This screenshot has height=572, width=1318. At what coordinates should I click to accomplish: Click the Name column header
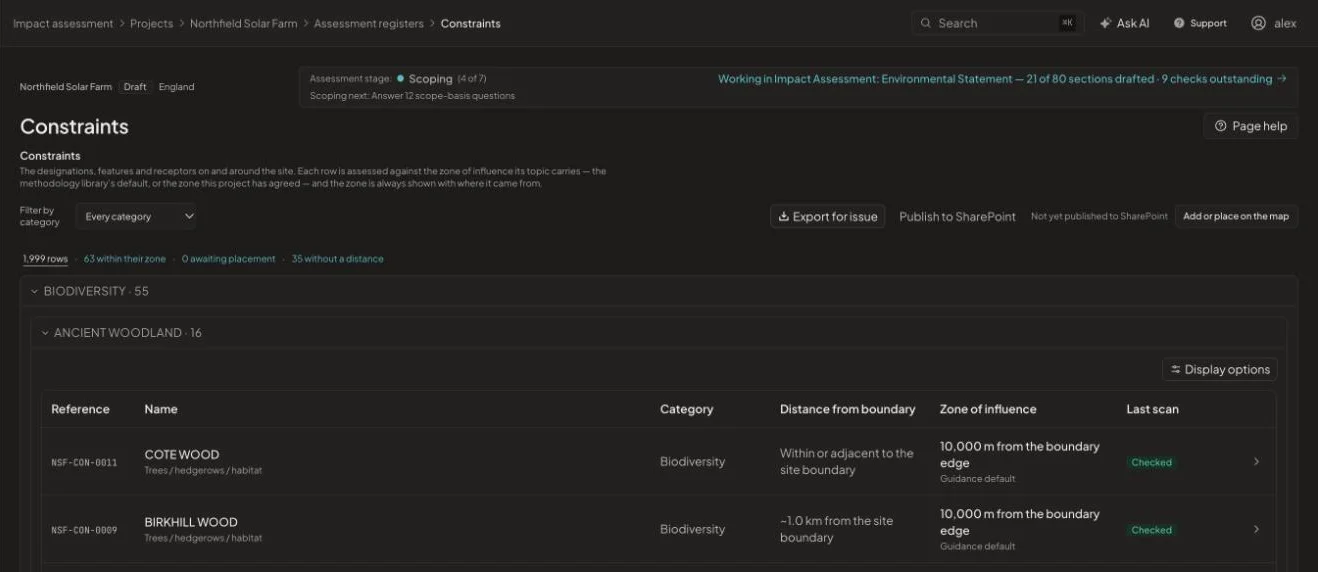[x=161, y=409]
